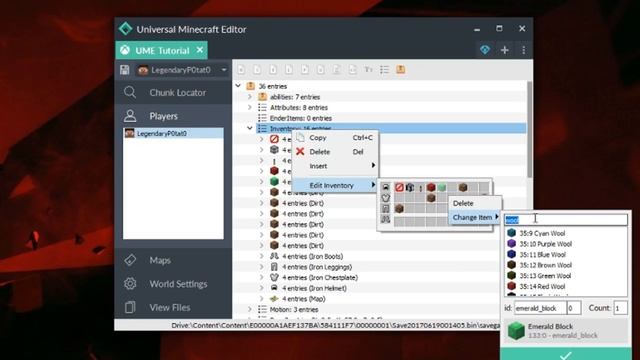Click the damage value field showing 0
Viewport: 640px width, 360px height.
pos(573,308)
